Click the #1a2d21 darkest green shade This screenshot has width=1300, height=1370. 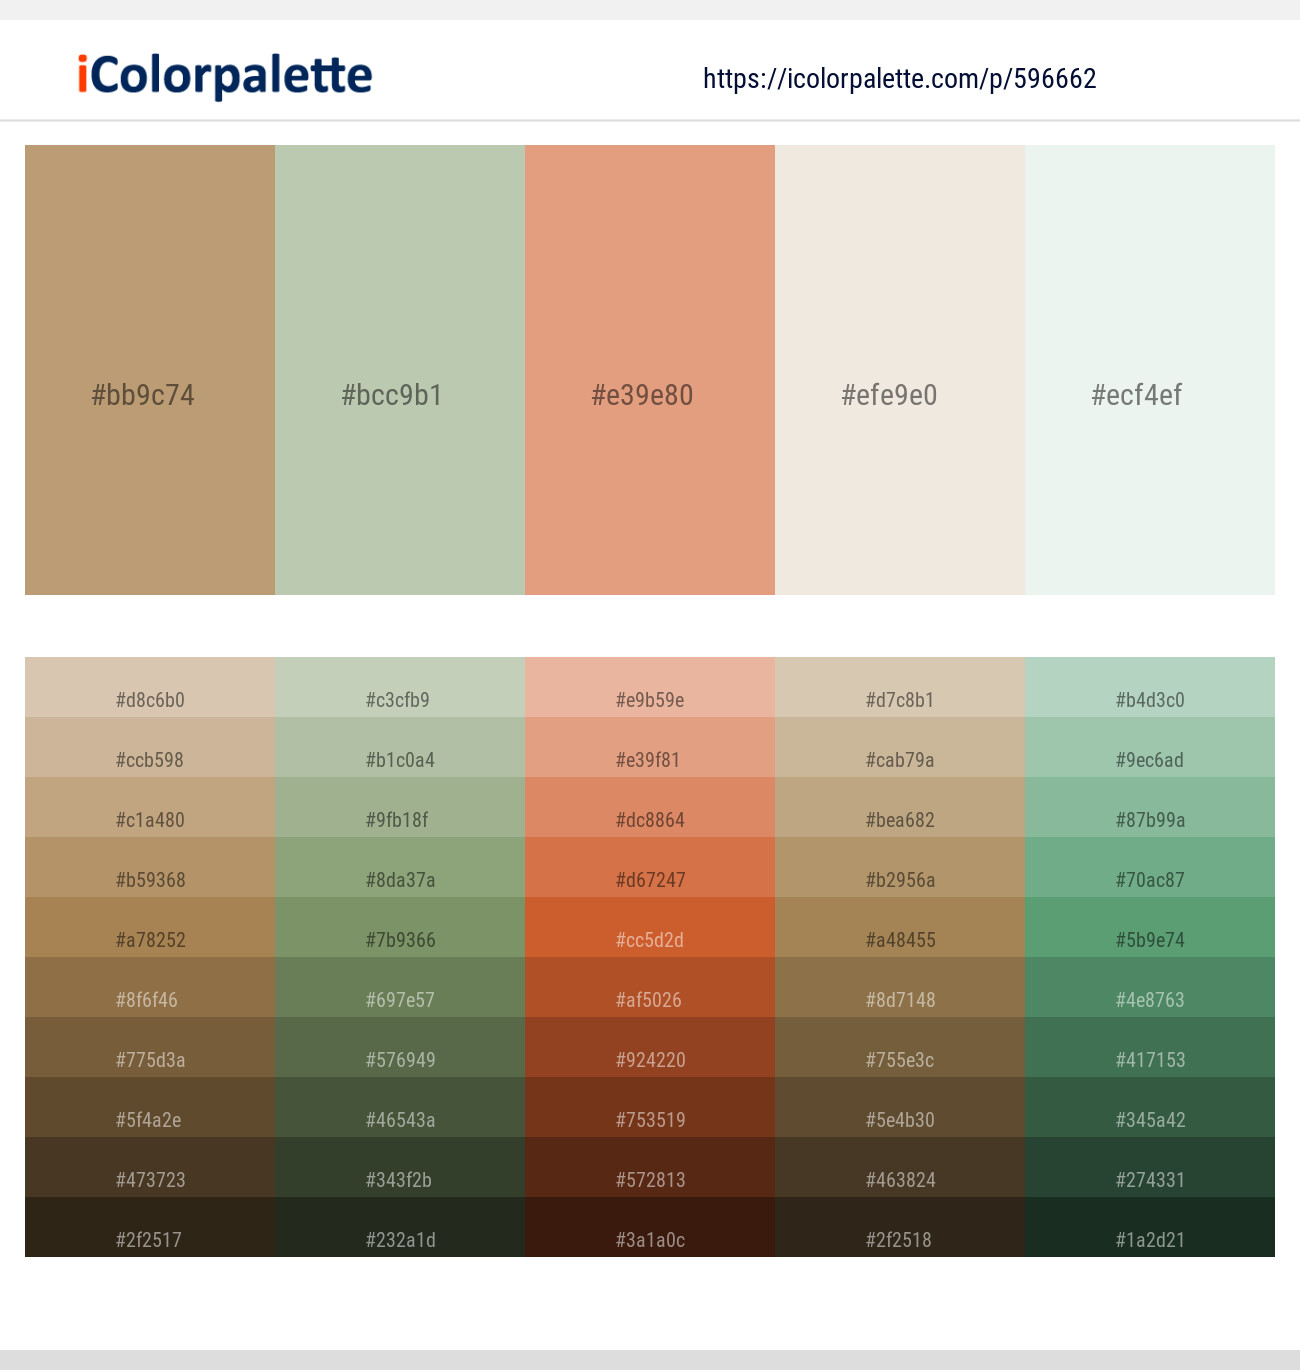coord(1150,1227)
